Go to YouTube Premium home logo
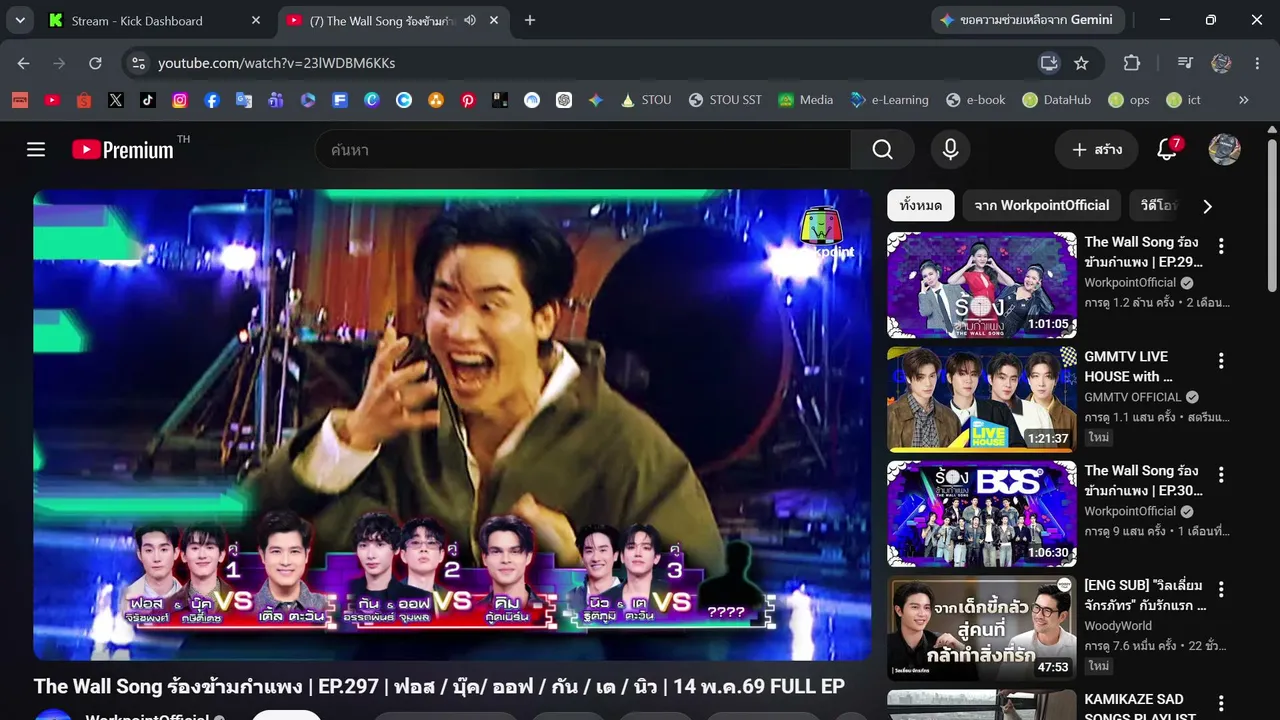The width and height of the screenshot is (1280, 720). click(x=123, y=150)
